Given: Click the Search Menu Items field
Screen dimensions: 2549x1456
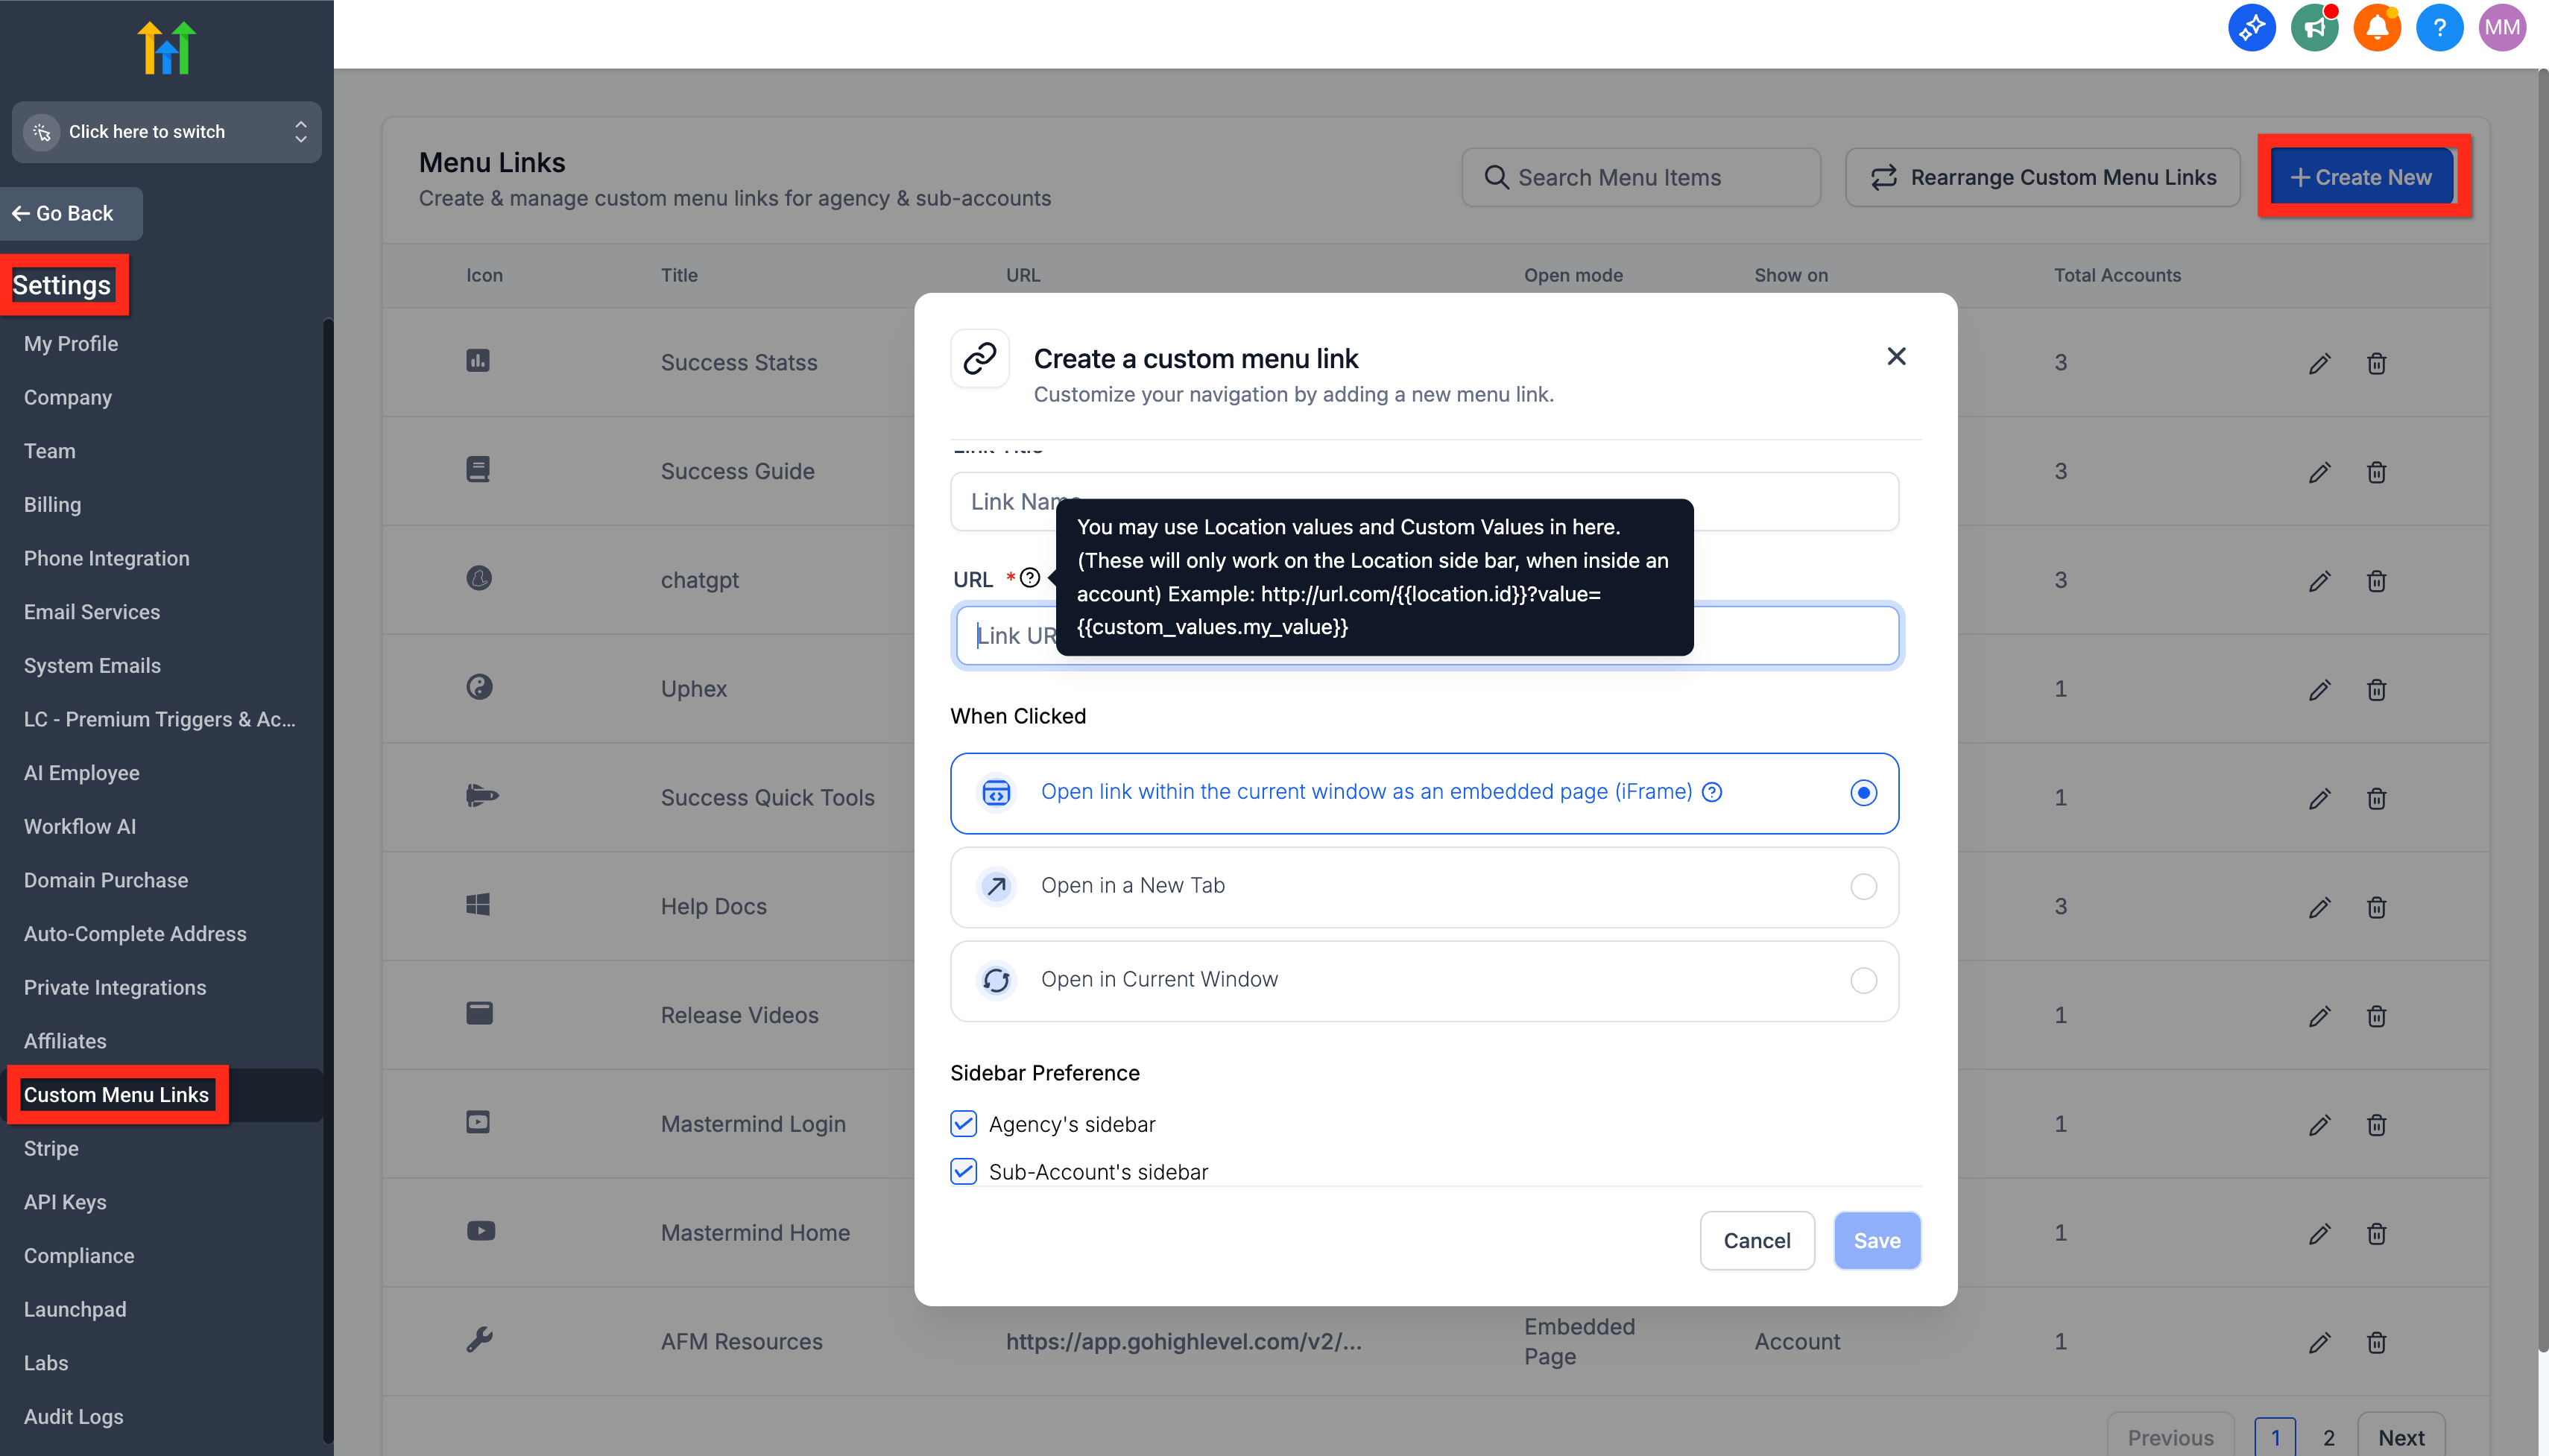Looking at the screenshot, I should 1640,178.
